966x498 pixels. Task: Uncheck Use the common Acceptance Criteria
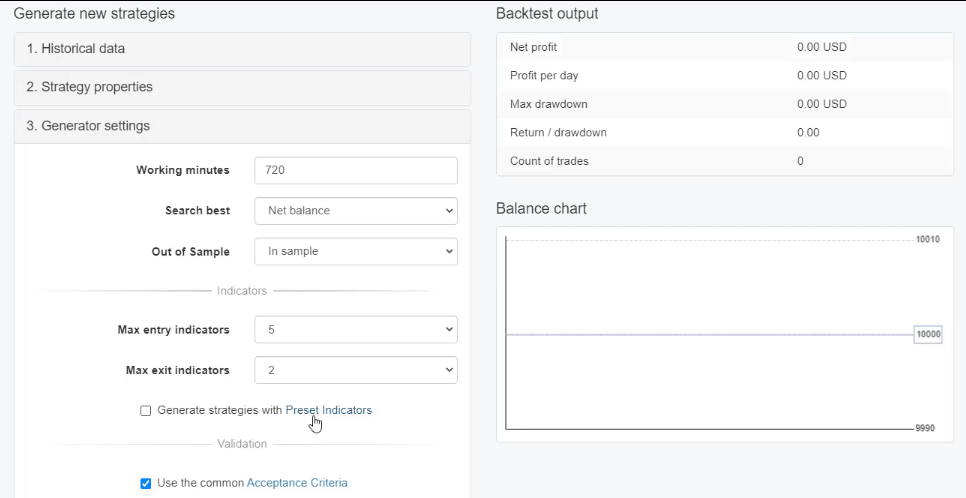click(x=146, y=483)
